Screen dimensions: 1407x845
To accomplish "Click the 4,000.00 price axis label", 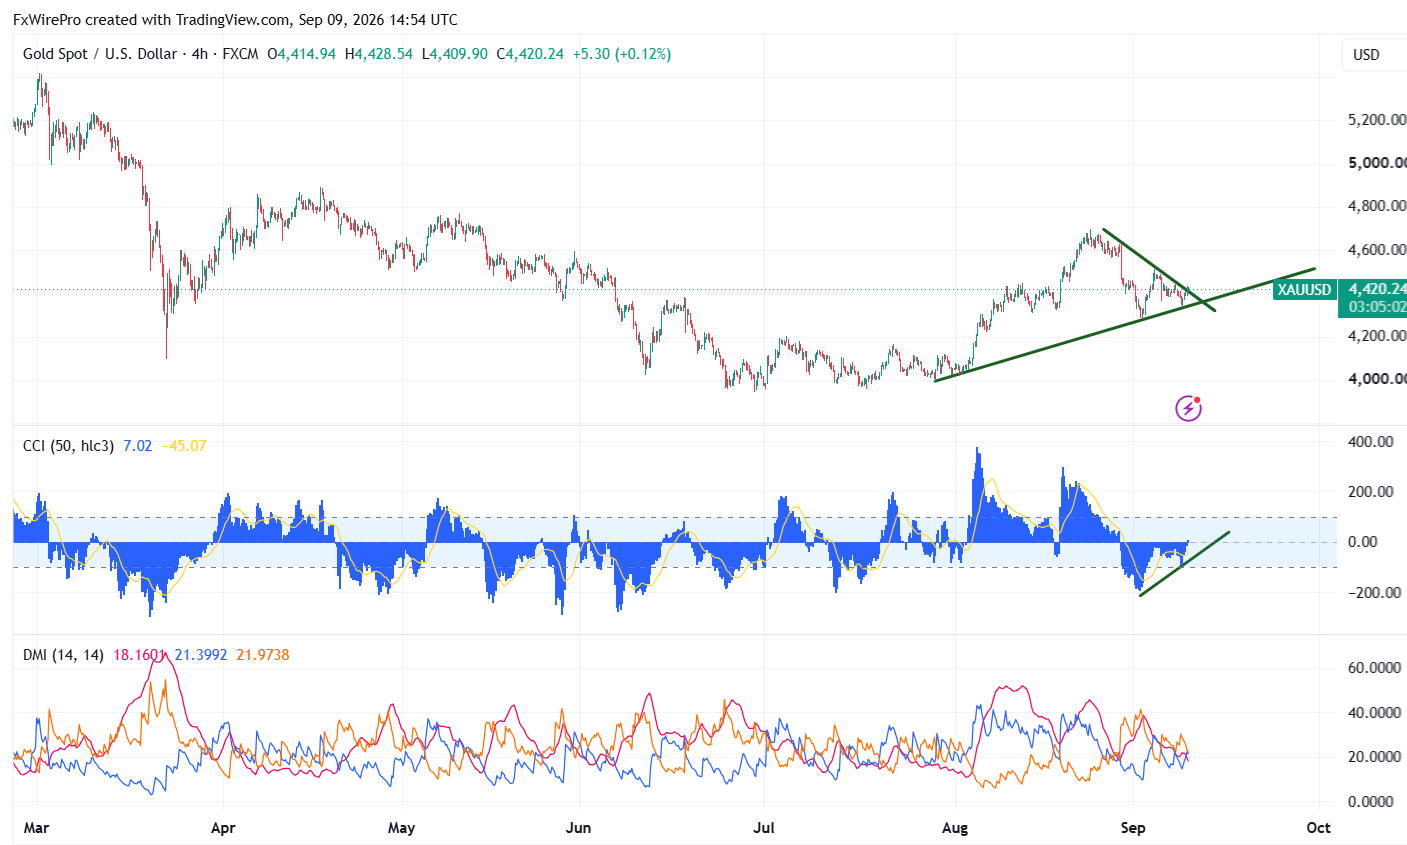I will [1377, 379].
